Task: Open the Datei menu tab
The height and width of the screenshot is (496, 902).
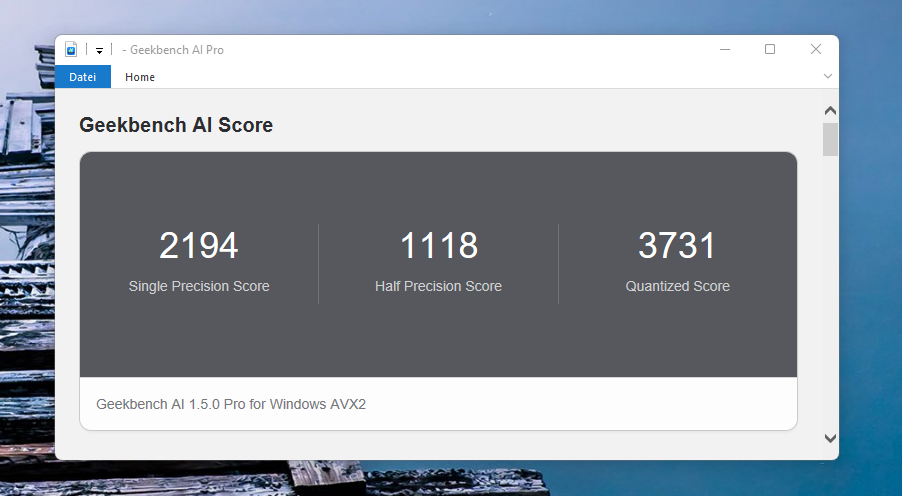Action: 83,77
